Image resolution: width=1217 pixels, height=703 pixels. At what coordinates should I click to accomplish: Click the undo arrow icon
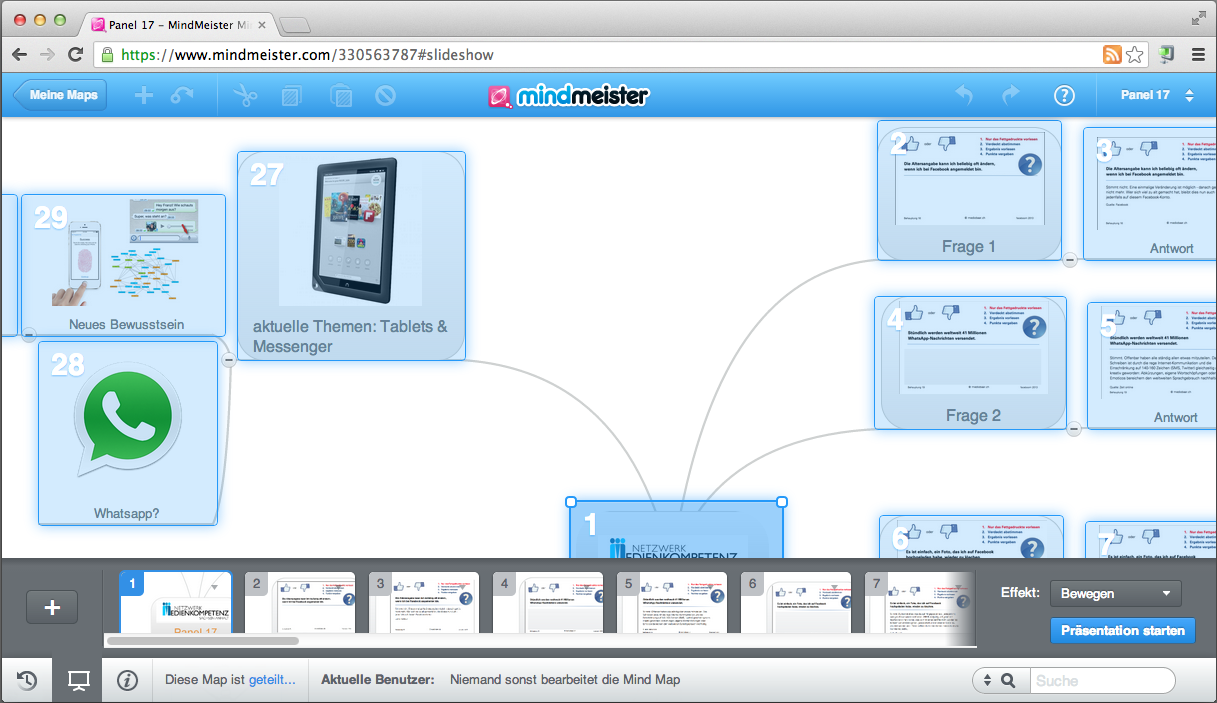[964, 95]
